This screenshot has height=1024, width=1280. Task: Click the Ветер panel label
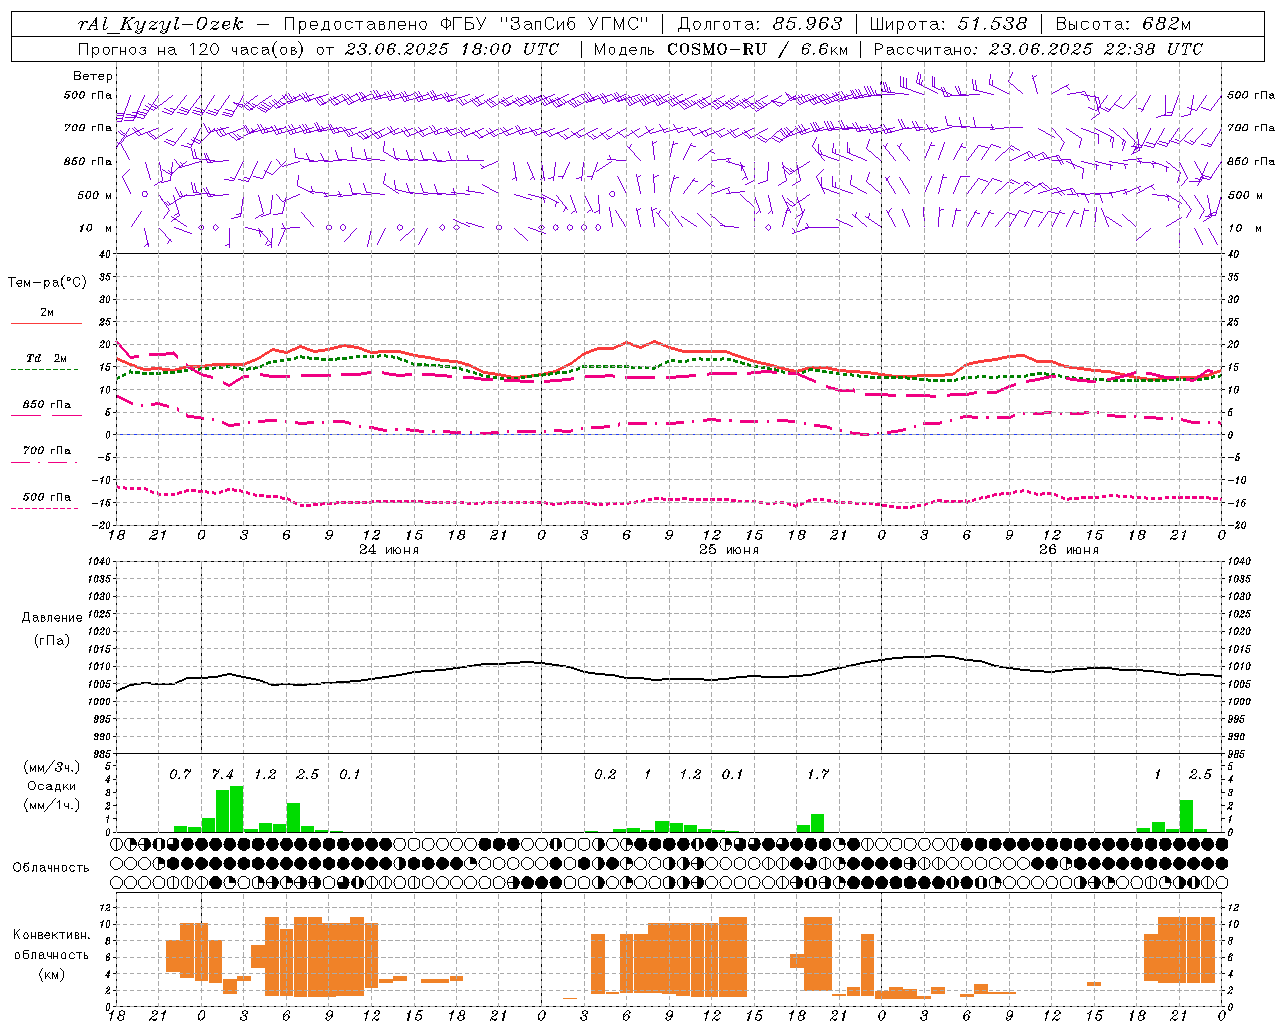(93, 76)
